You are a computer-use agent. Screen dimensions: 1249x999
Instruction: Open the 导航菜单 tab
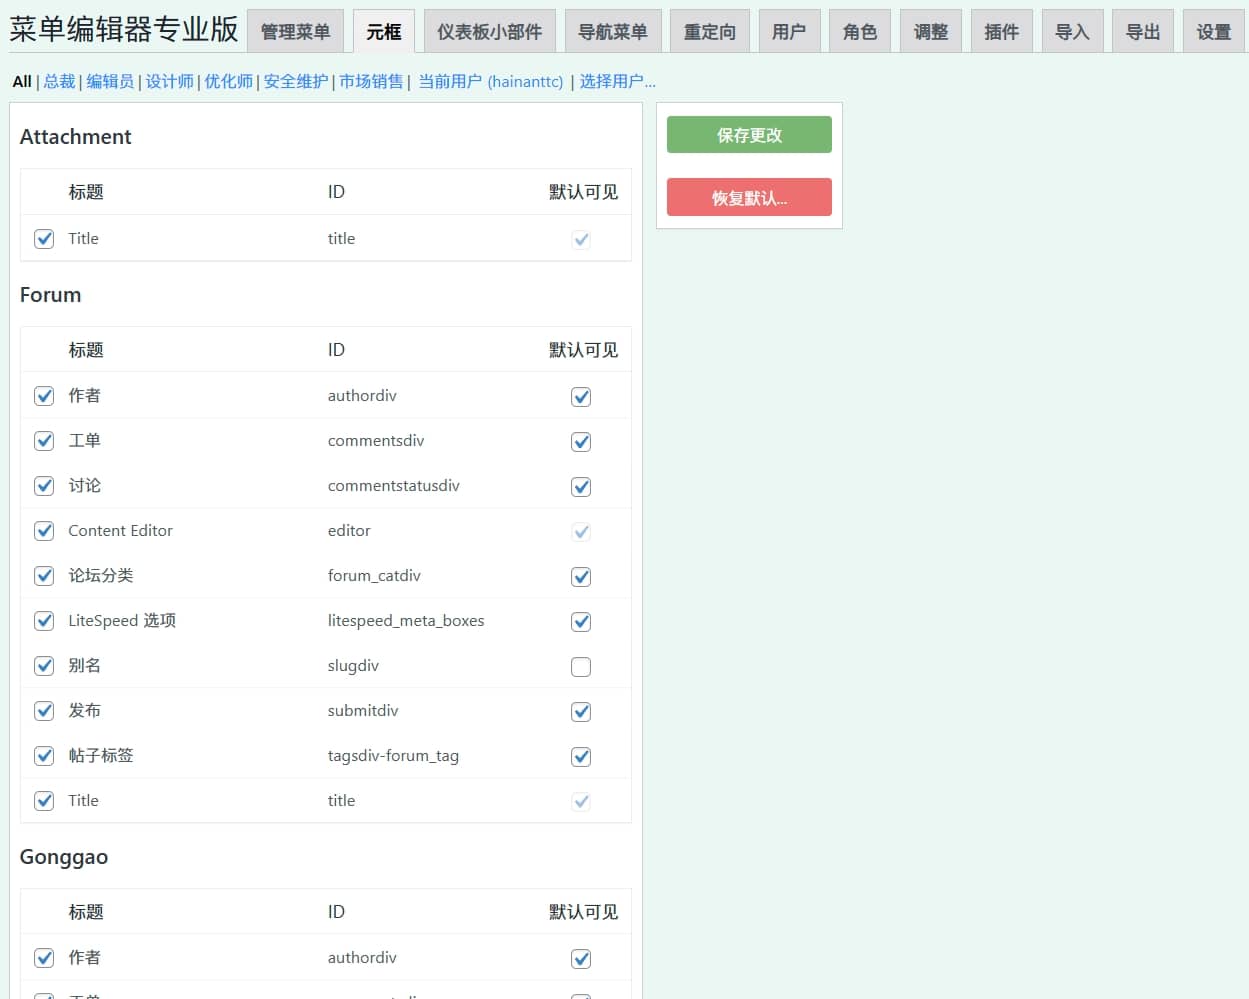tap(612, 32)
